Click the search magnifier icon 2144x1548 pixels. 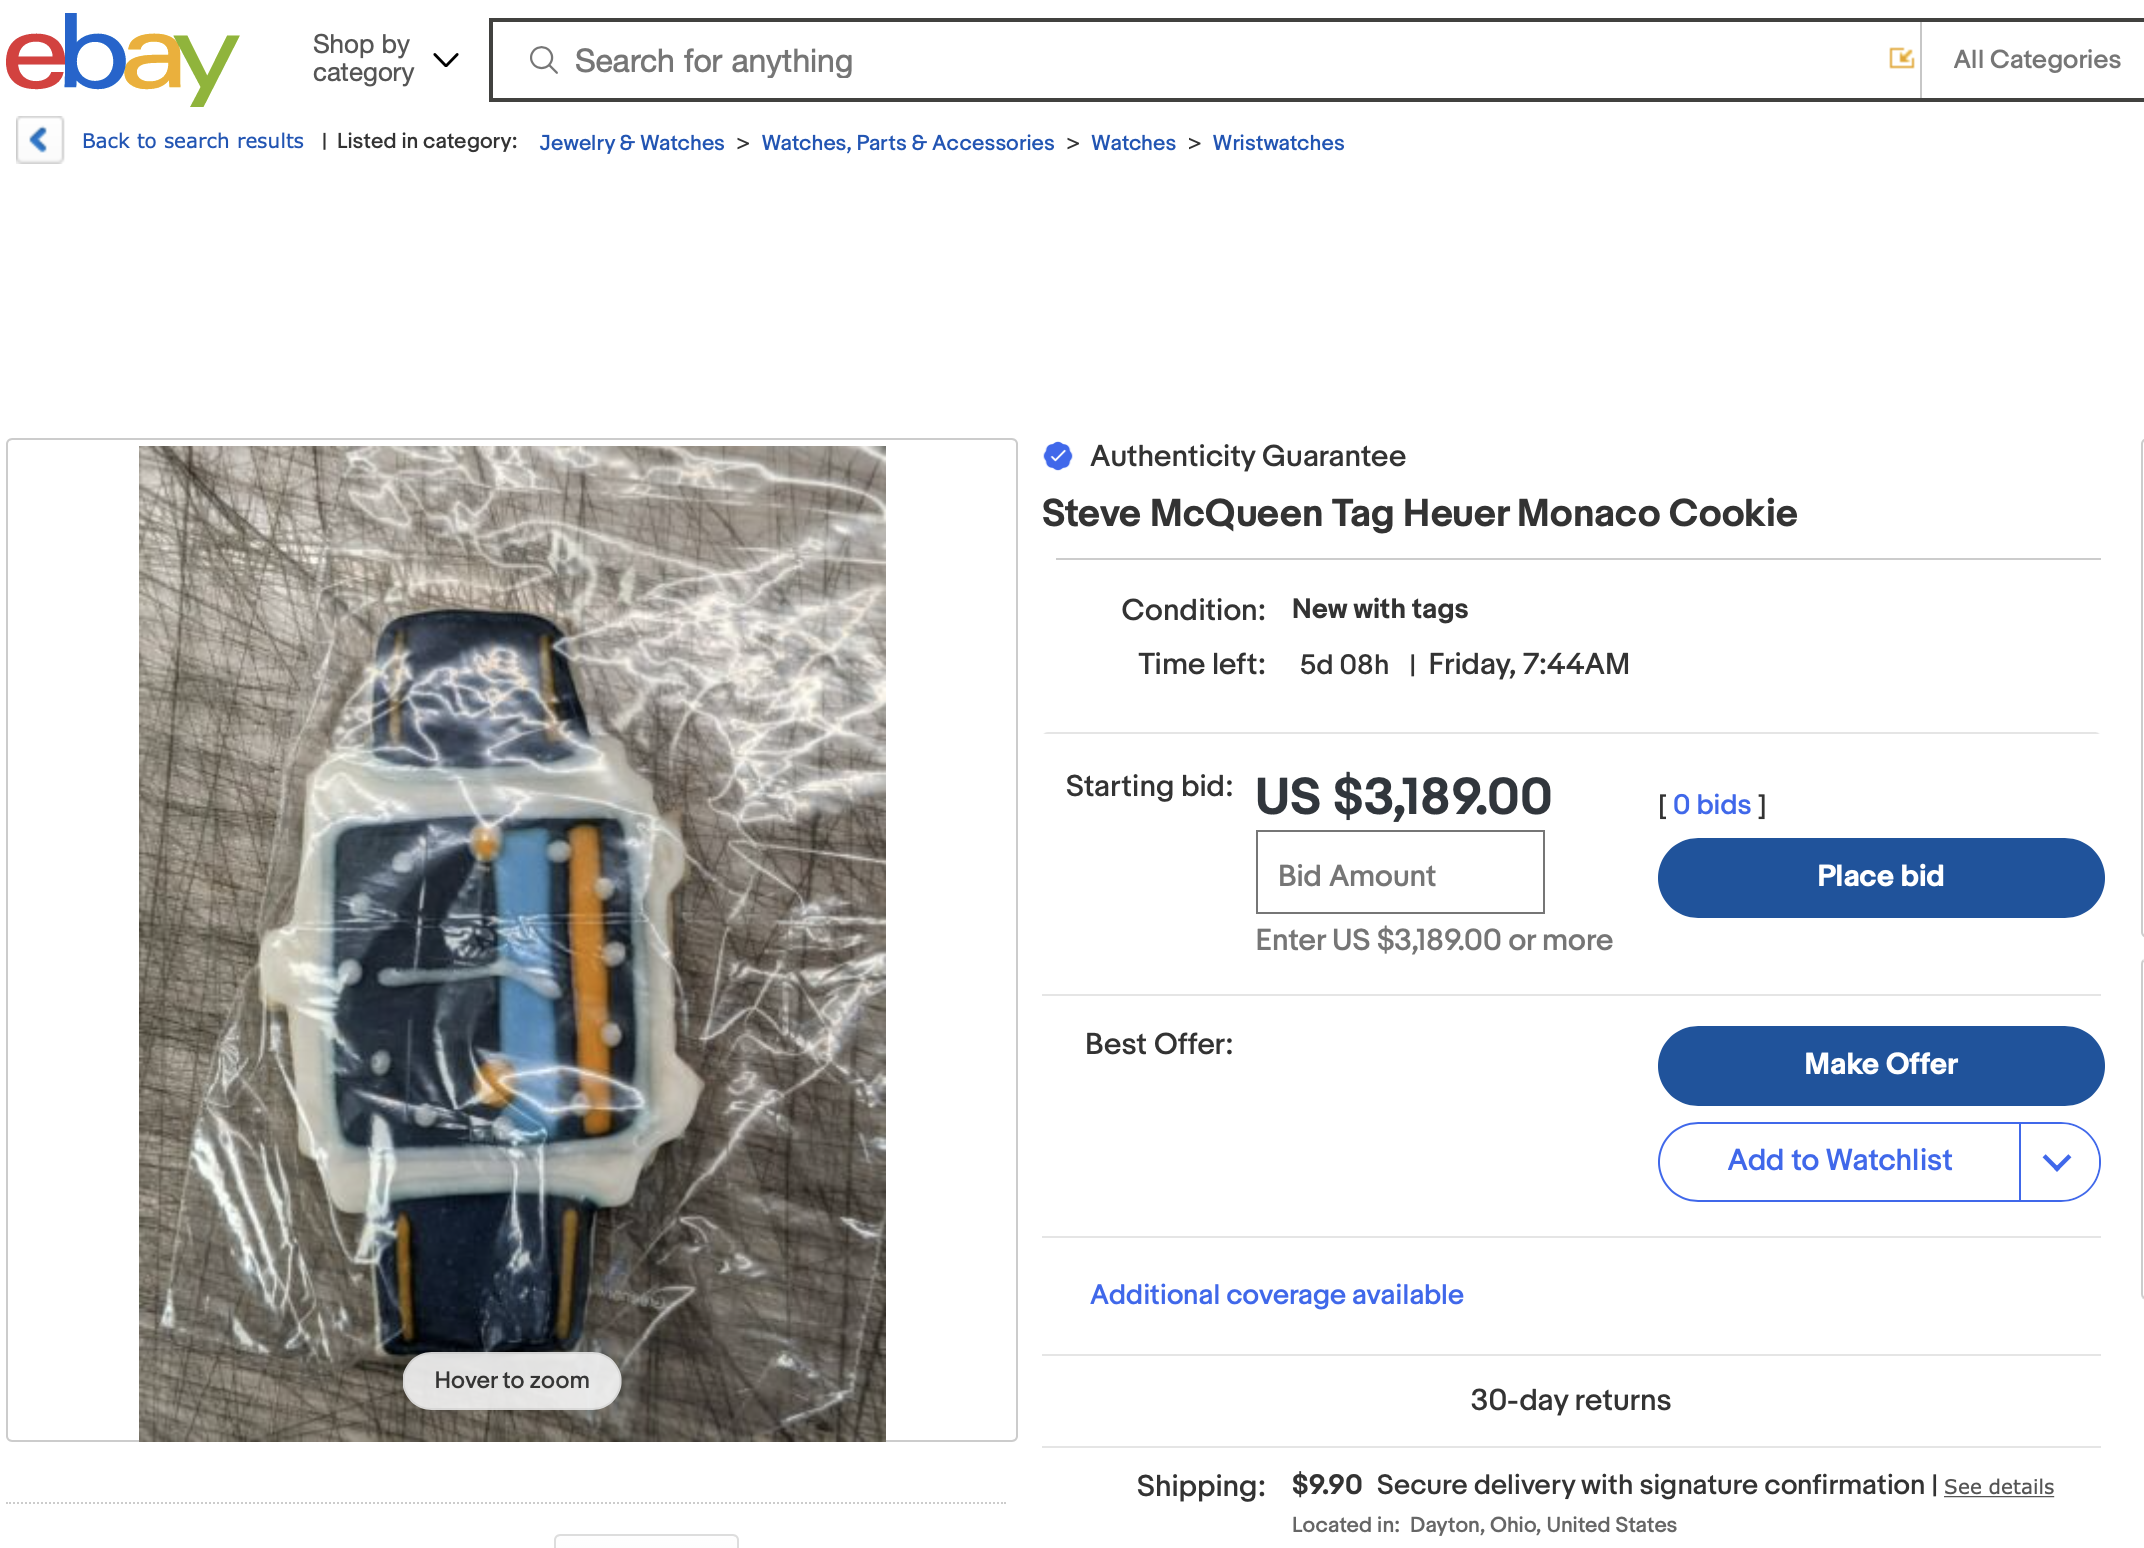point(543,60)
